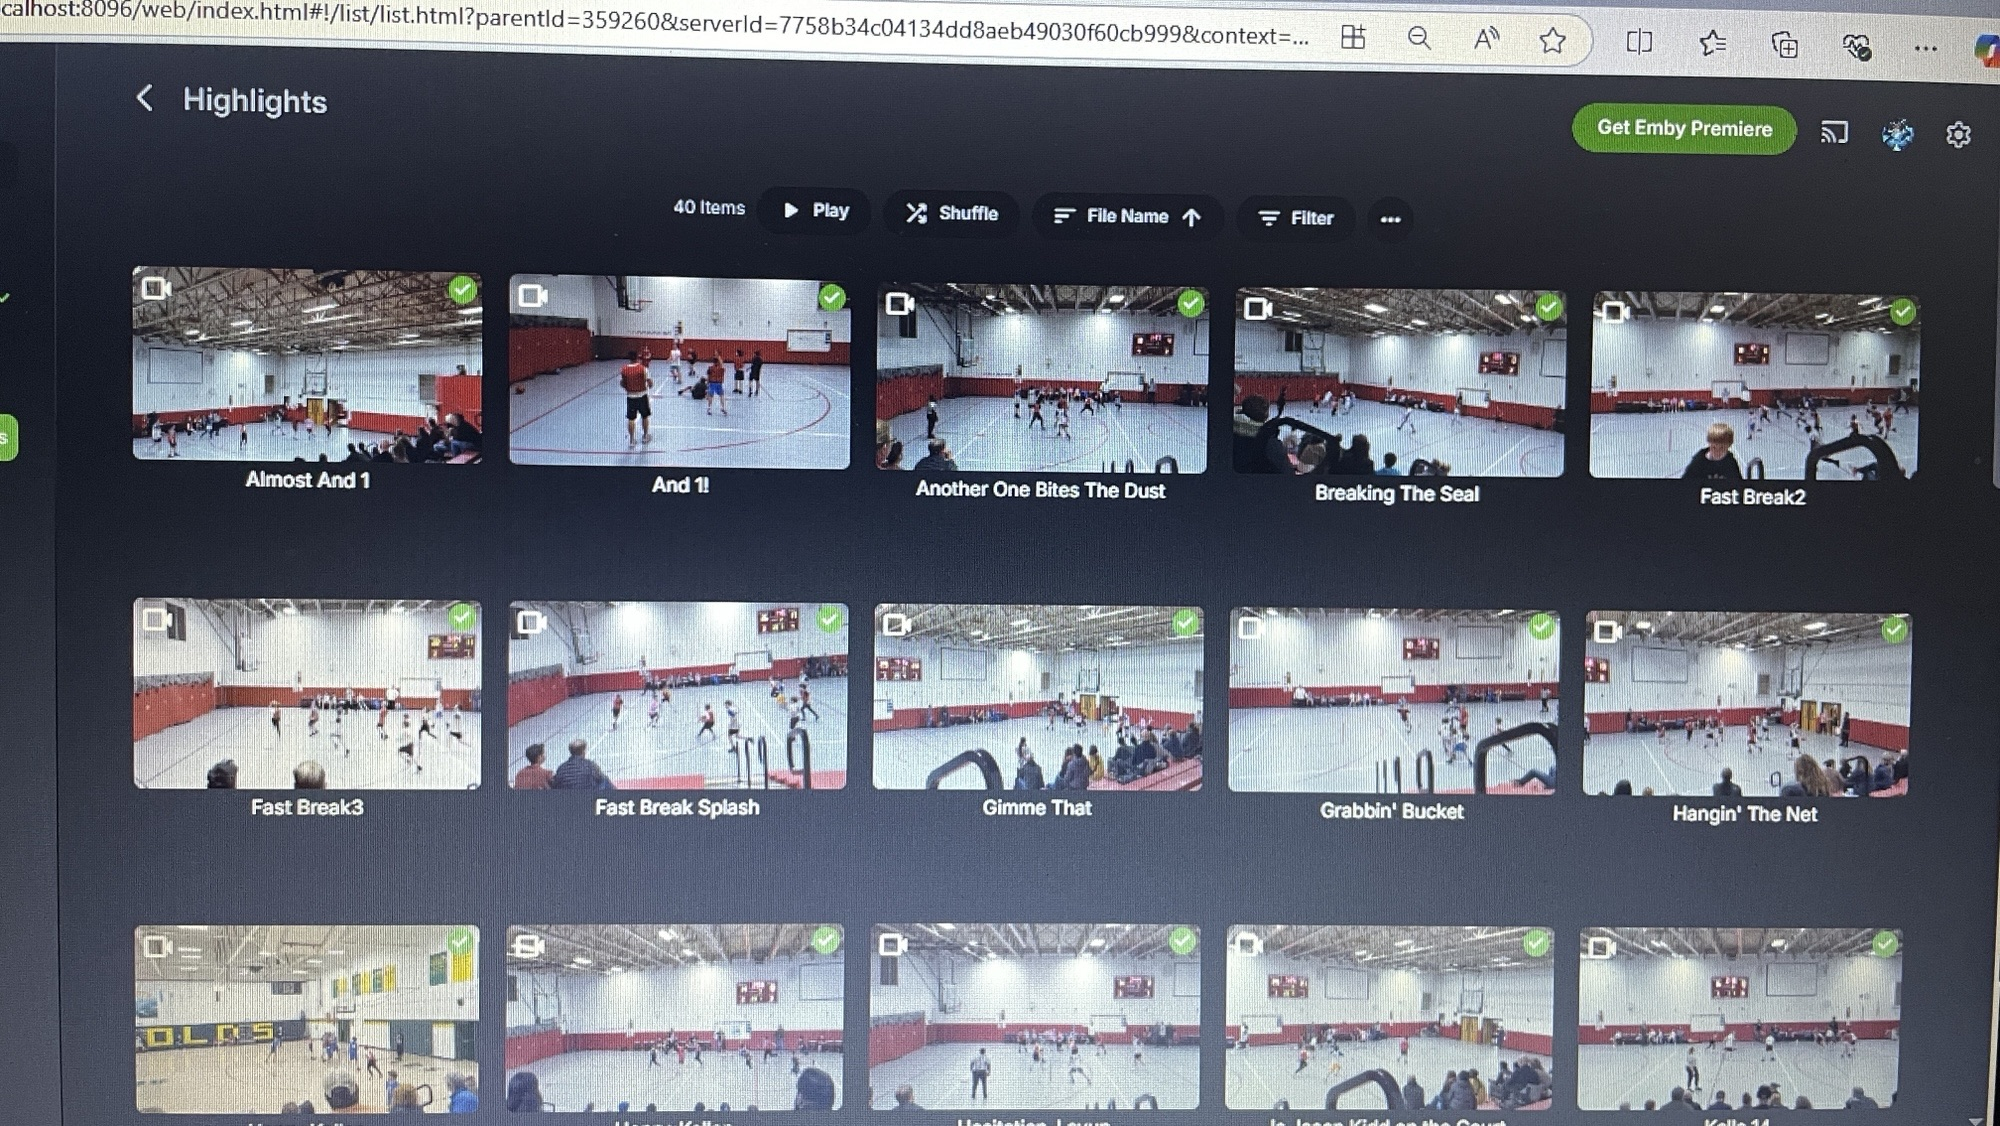Image resolution: width=2000 pixels, height=1126 pixels.
Task: Open browser split screen icon
Action: point(1639,42)
